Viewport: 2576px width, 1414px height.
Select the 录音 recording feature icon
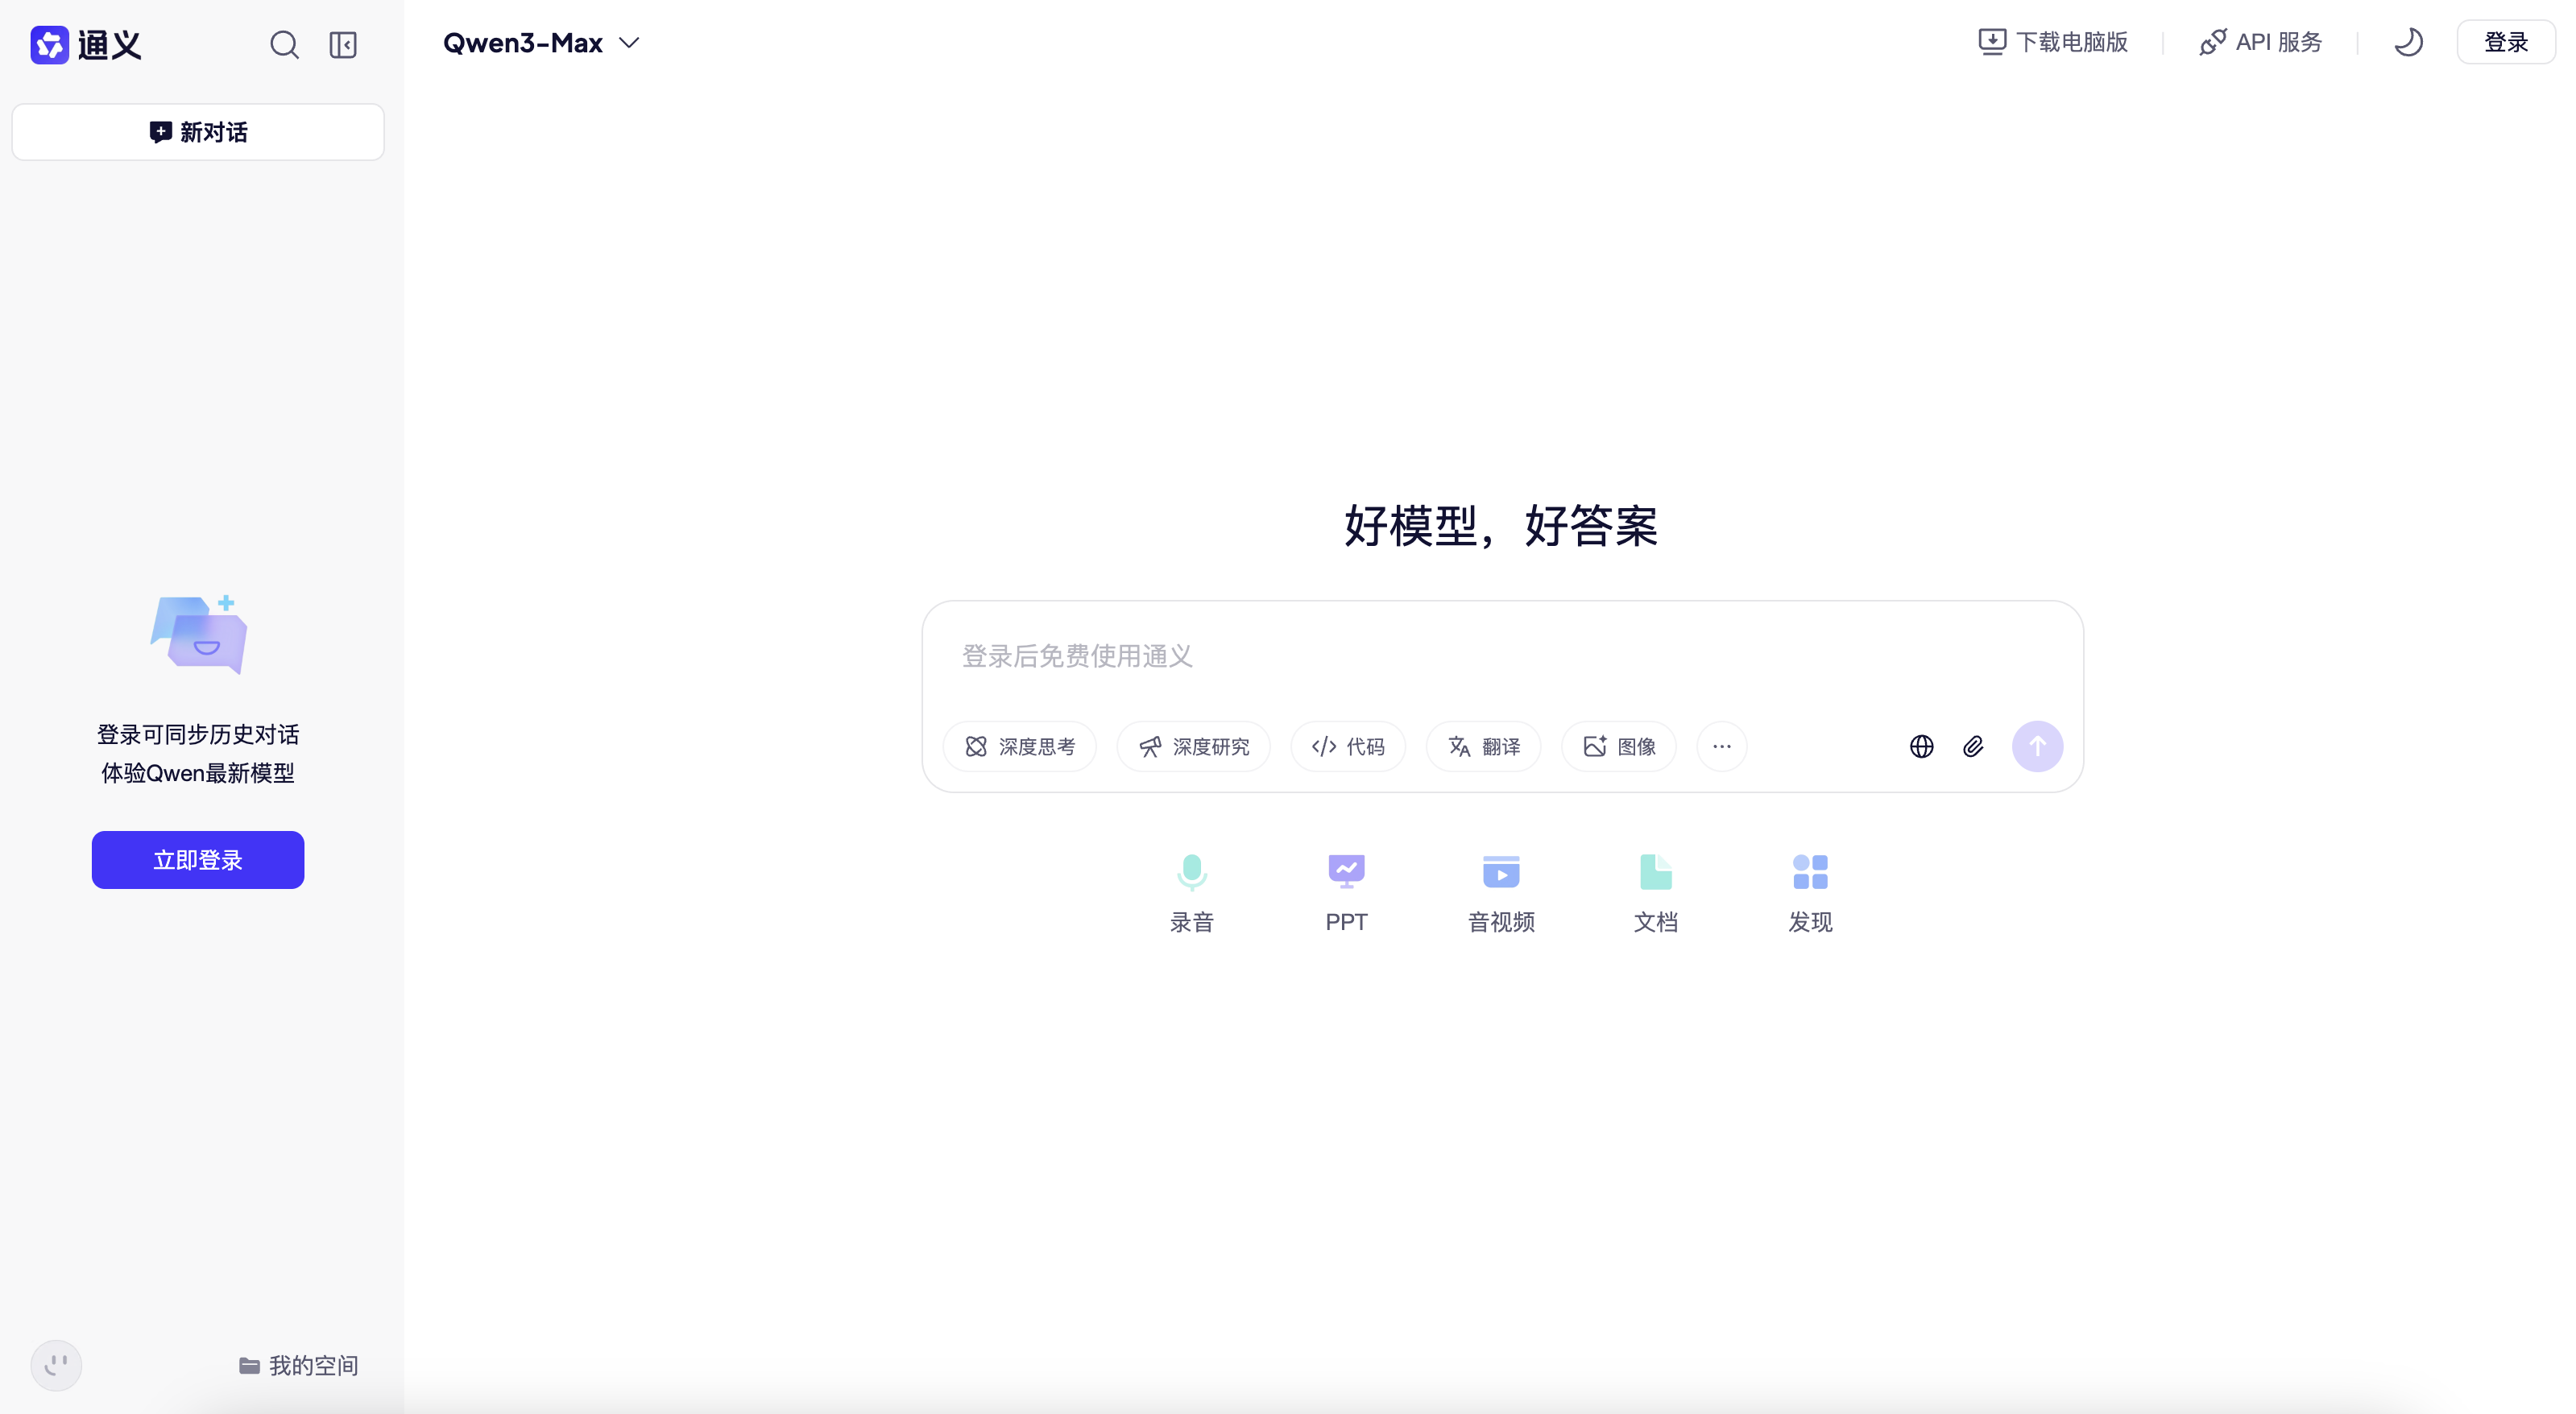[1191, 890]
